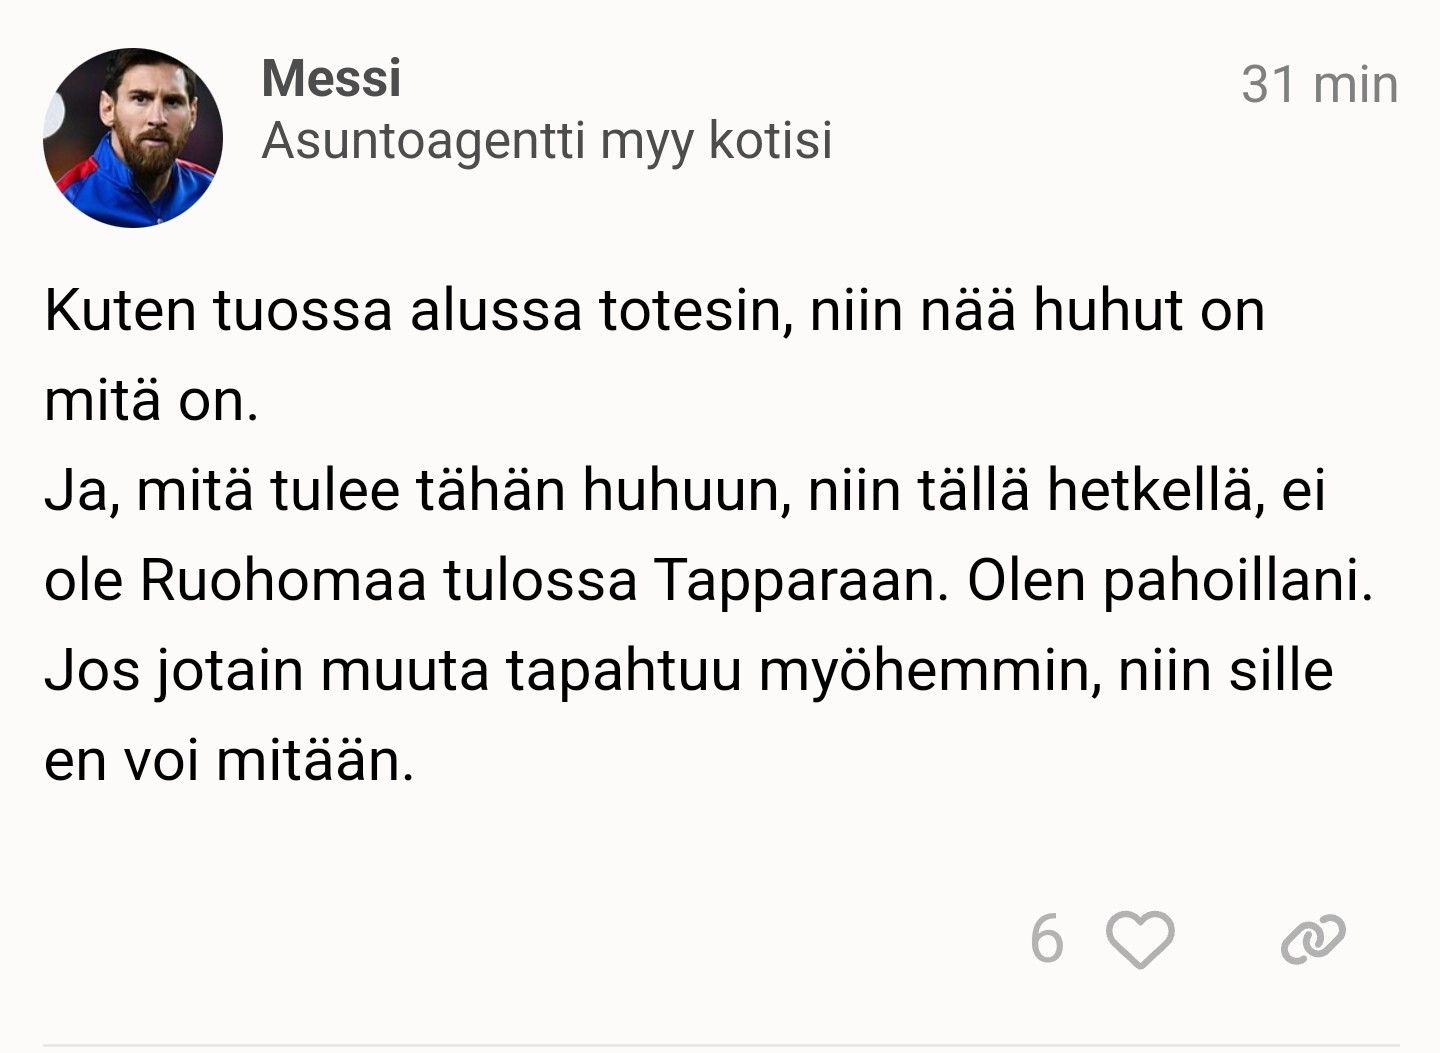Click the line starting 'Ja, mitä tulee'

(684, 490)
